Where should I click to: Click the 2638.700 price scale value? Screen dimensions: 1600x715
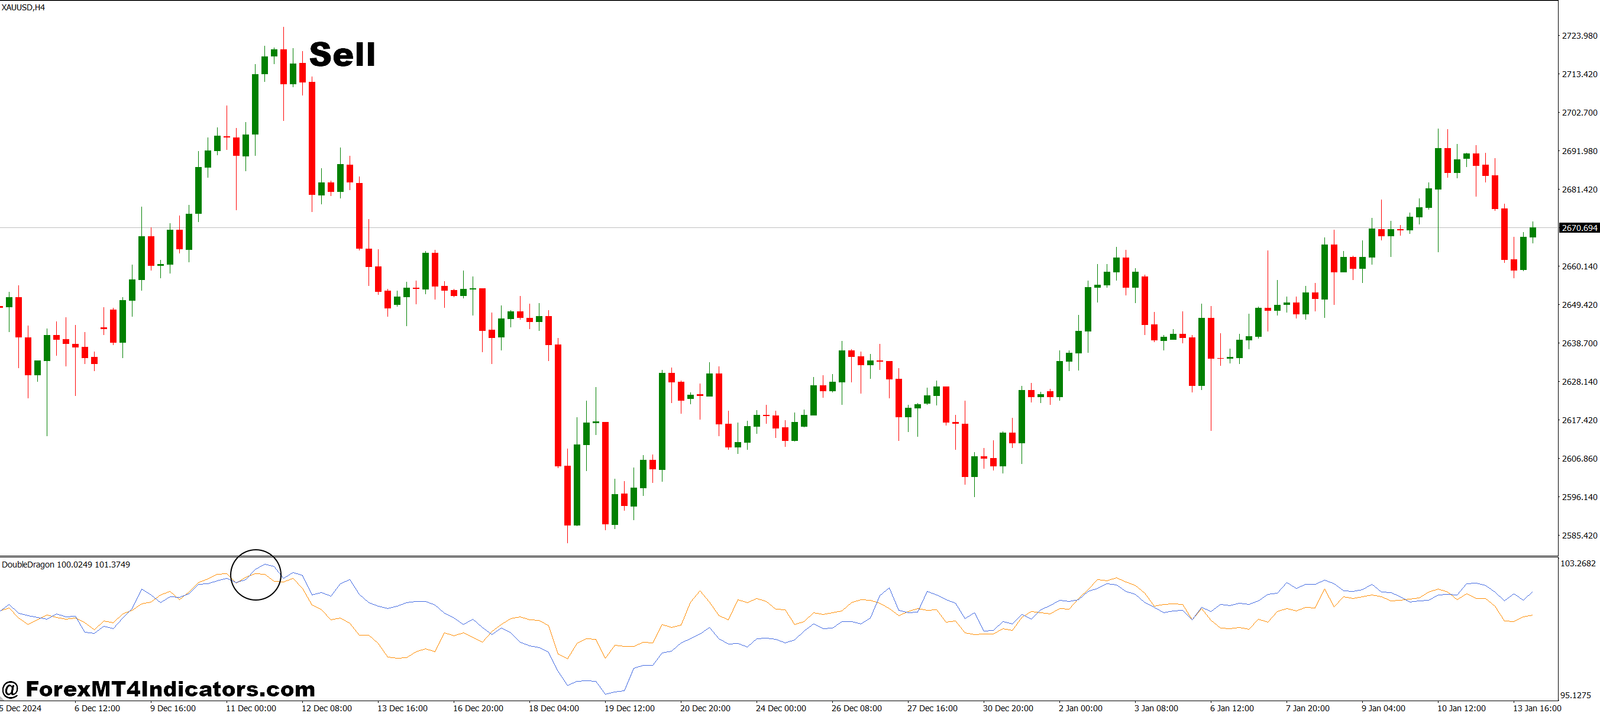(1579, 343)
